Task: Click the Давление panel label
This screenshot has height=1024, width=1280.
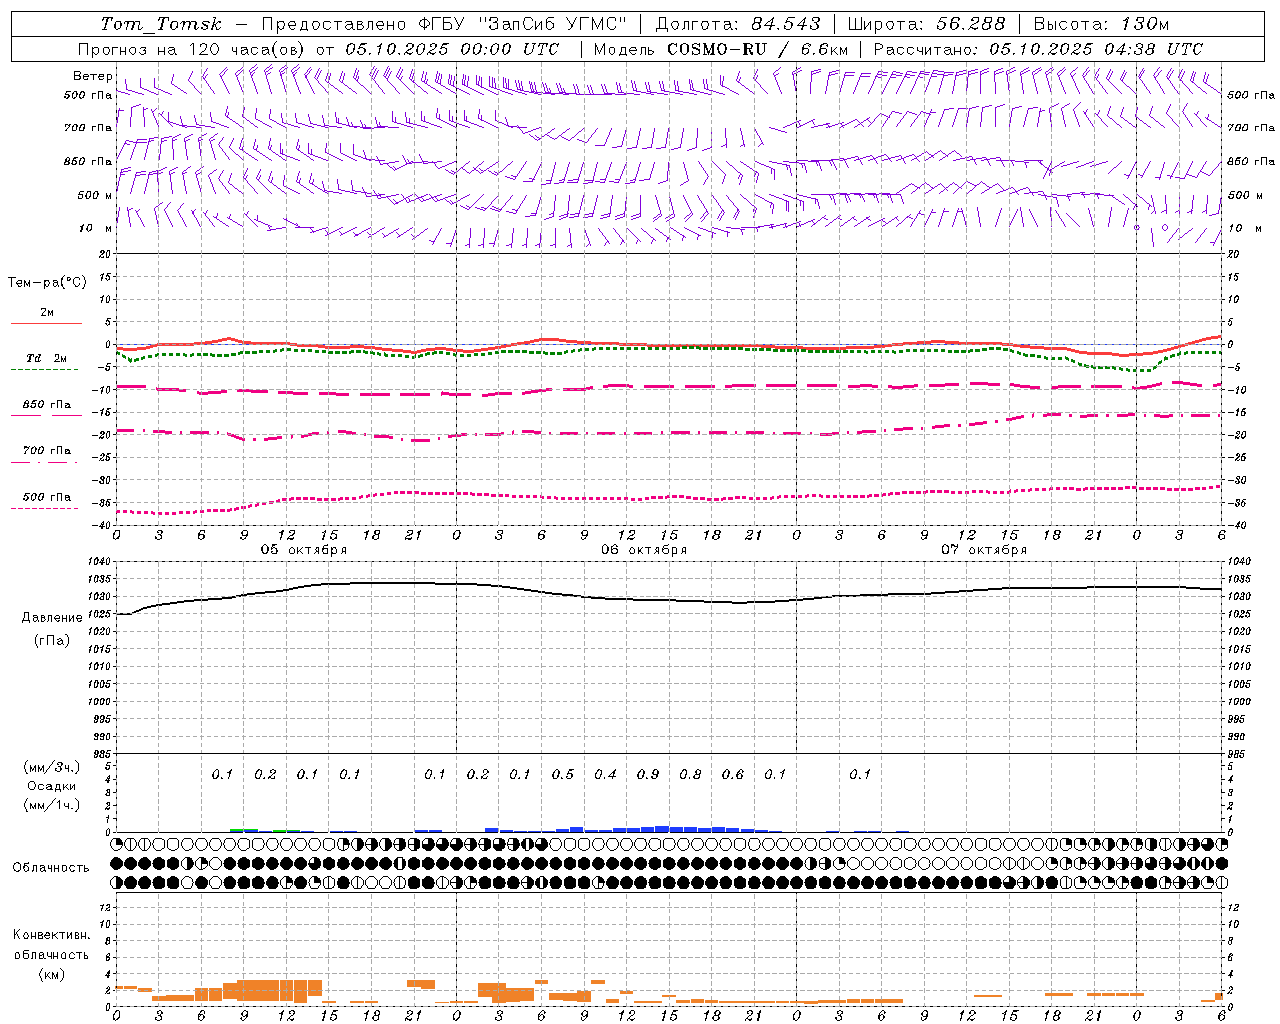Action: click(x=52, y=617)
